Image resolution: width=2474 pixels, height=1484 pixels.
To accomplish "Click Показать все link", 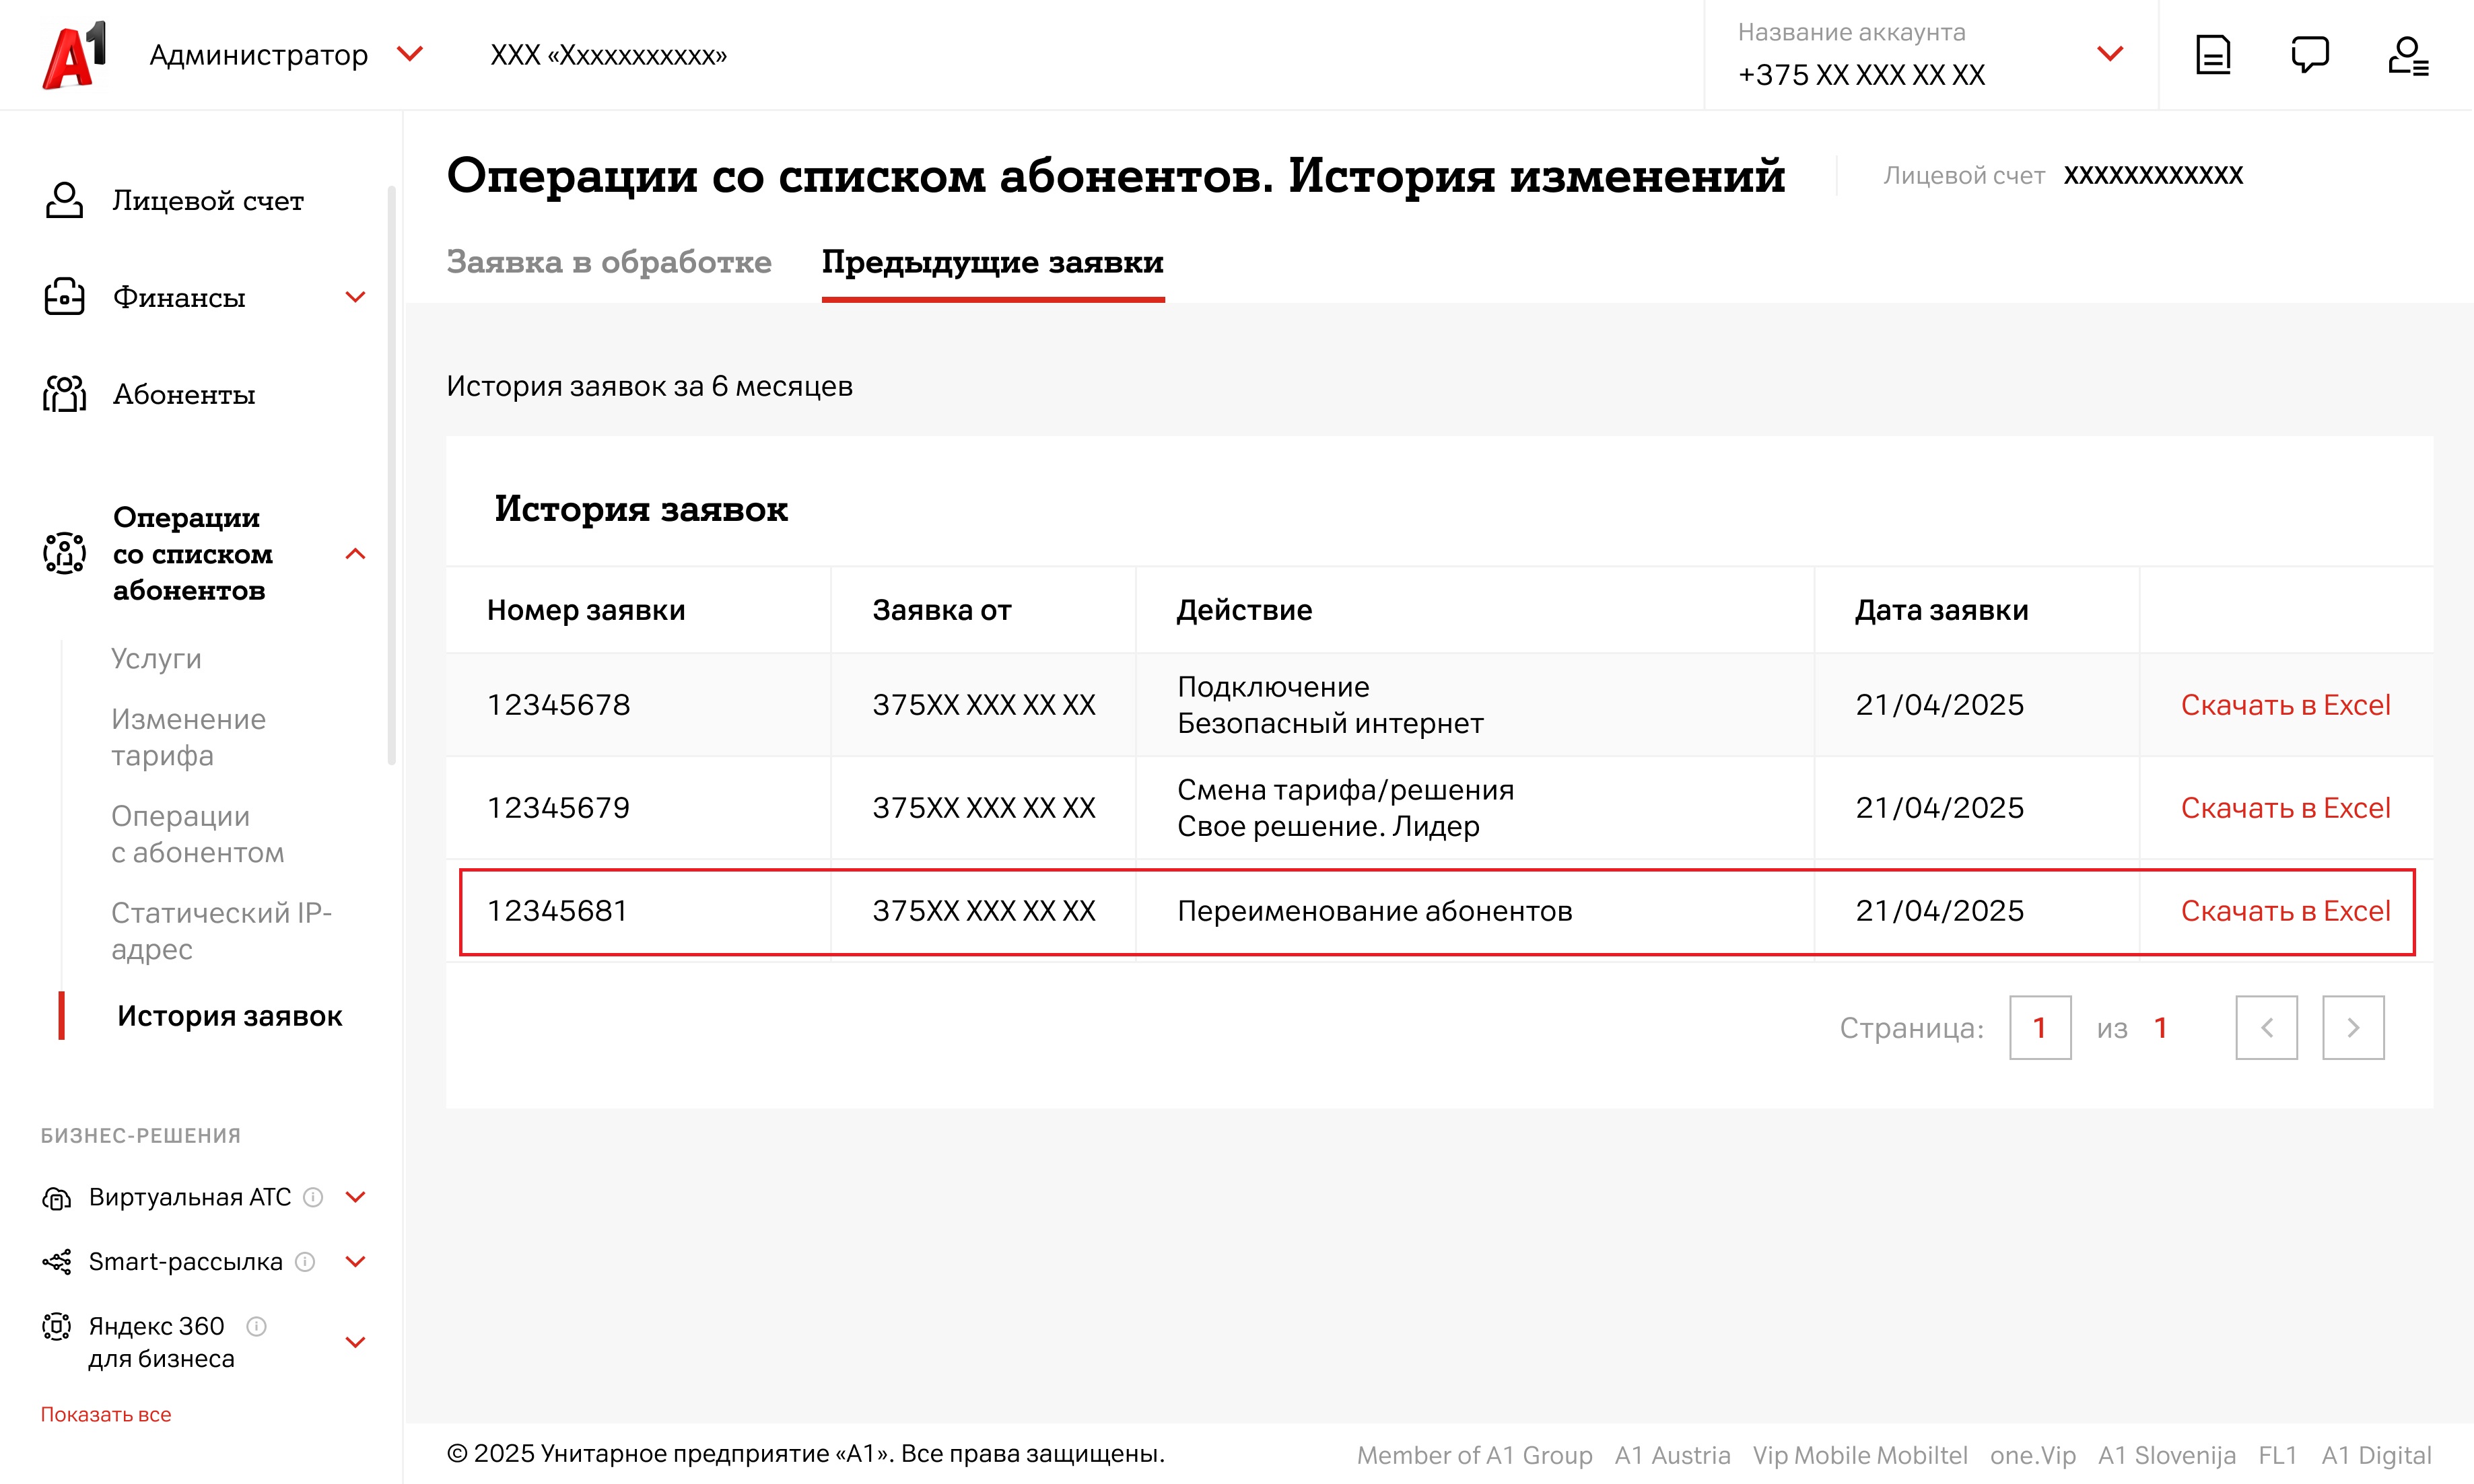I will (106, 1414).
